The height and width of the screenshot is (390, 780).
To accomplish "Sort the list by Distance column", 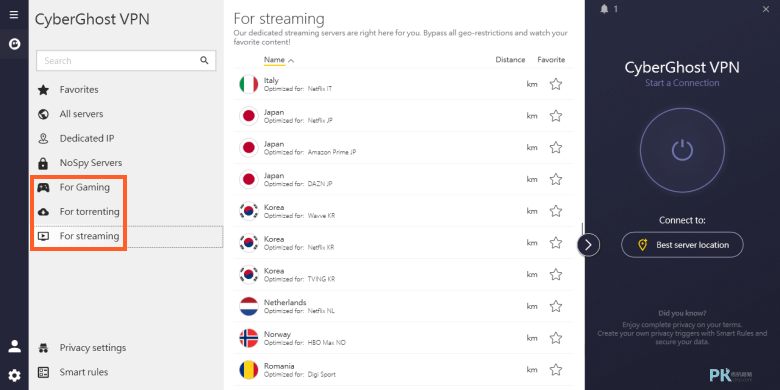I will click(510, 60).
